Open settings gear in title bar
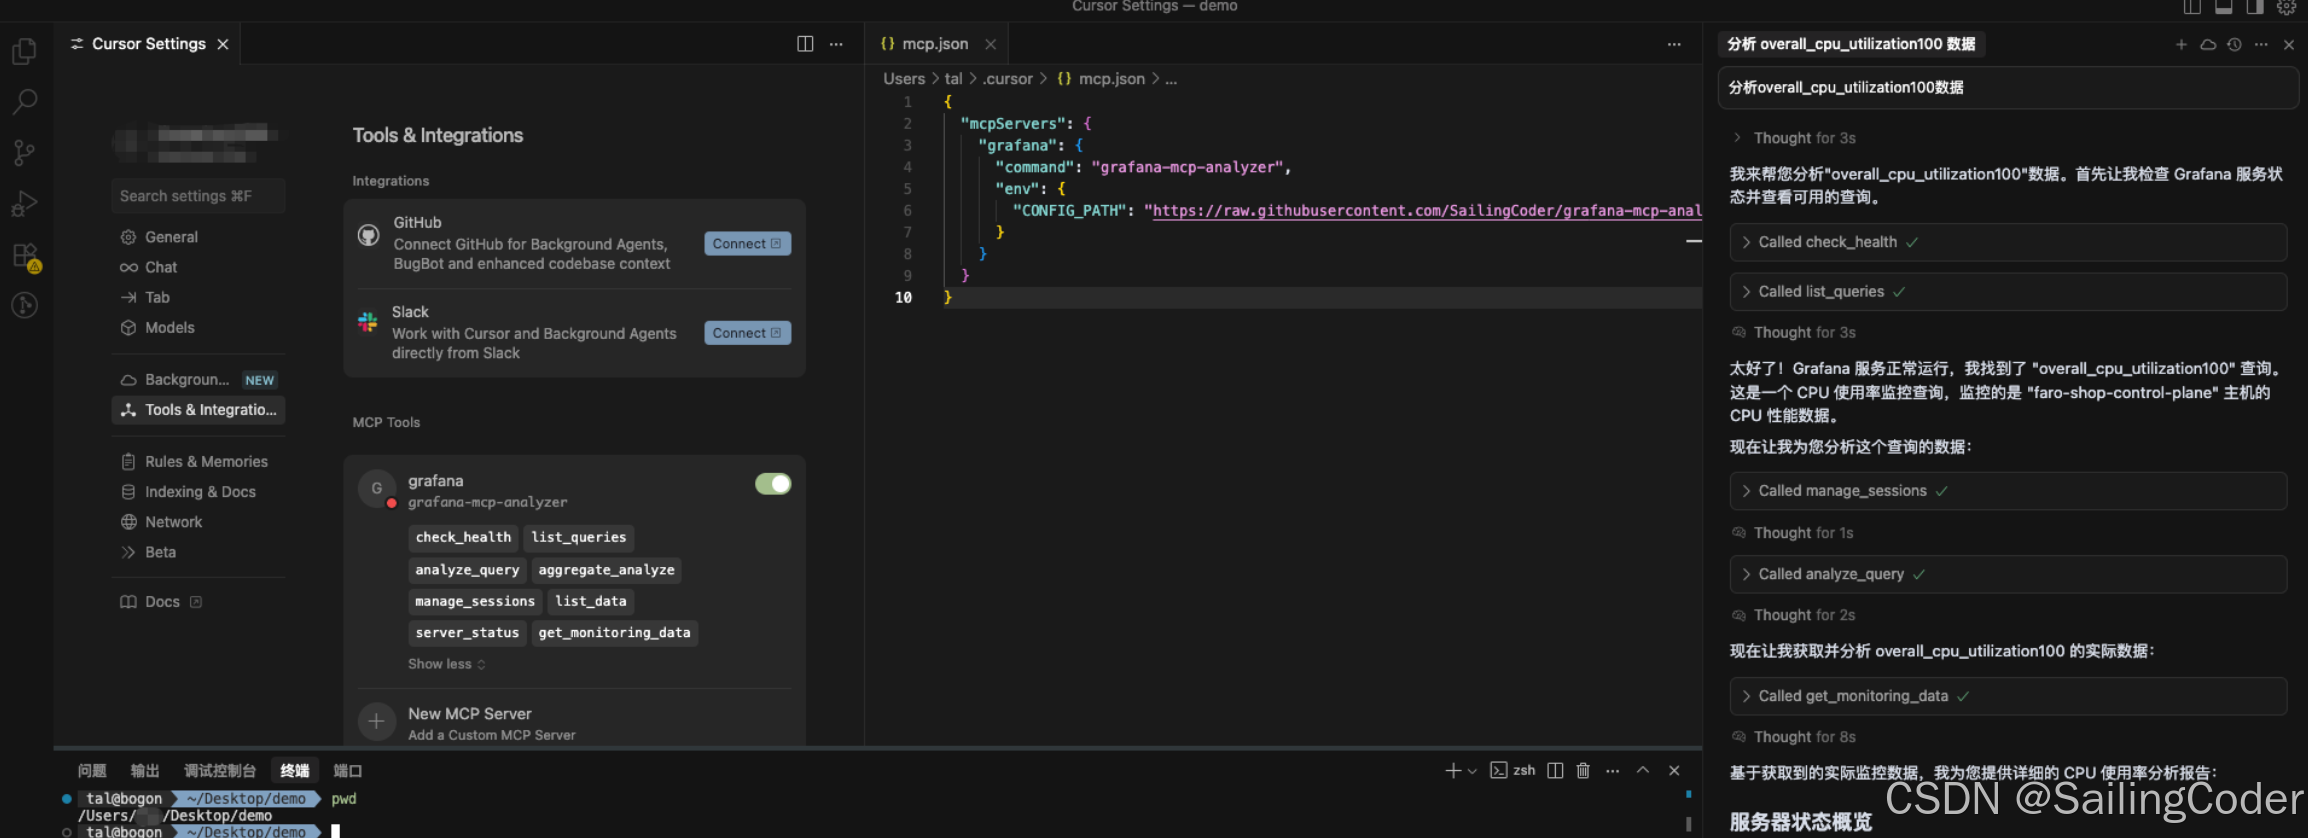The height and width of the screenshot is (838, 2308). pos(2286,7)
